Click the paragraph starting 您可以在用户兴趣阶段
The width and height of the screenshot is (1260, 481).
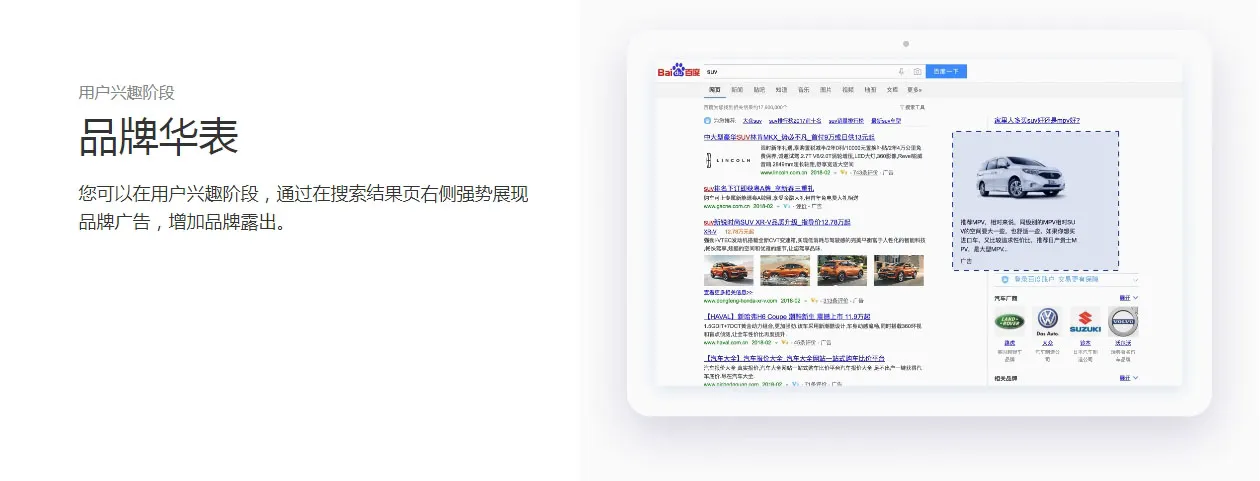click(303, 208)
